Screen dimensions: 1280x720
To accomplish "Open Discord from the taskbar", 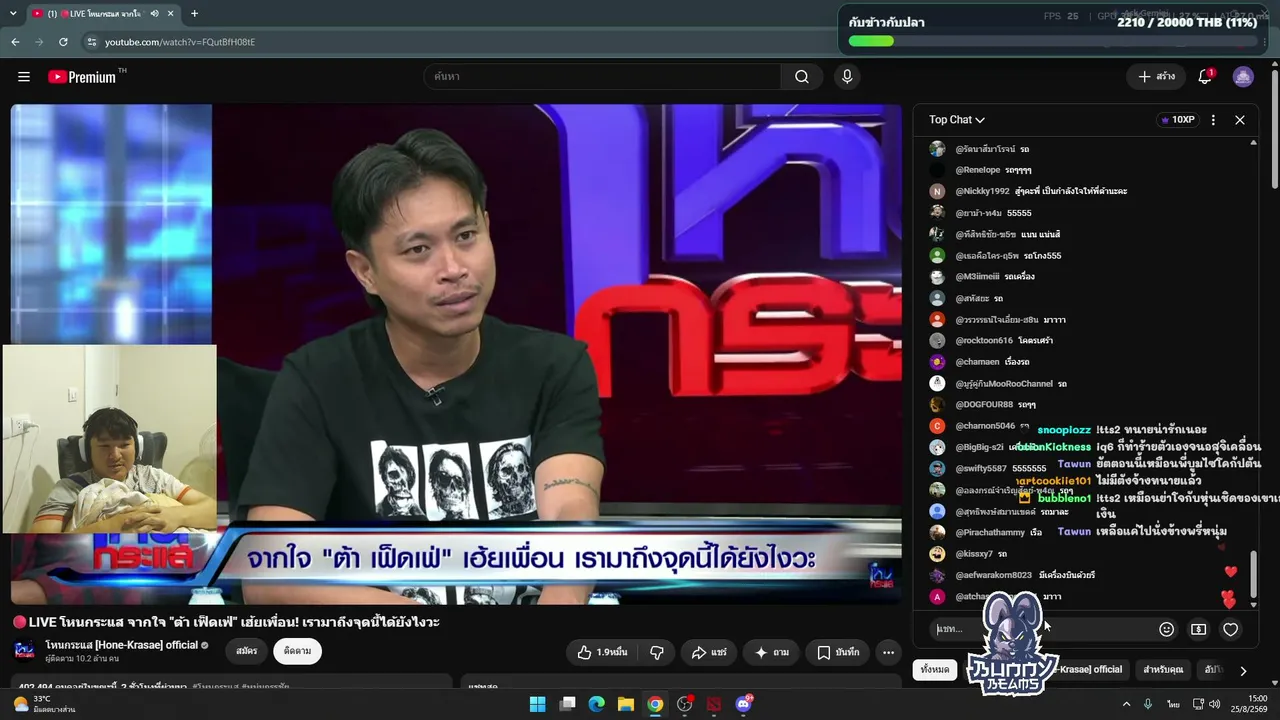I will point(743,704).
